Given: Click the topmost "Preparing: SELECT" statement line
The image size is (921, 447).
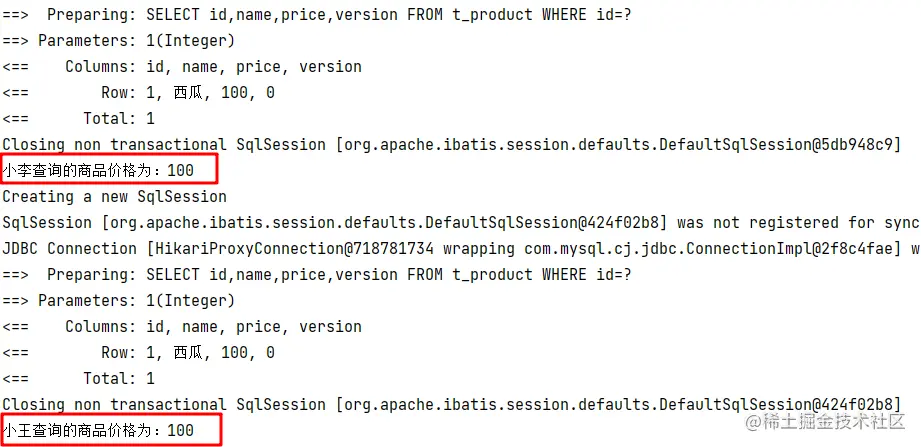Looking at the screenshot, I should coord(340,15).
